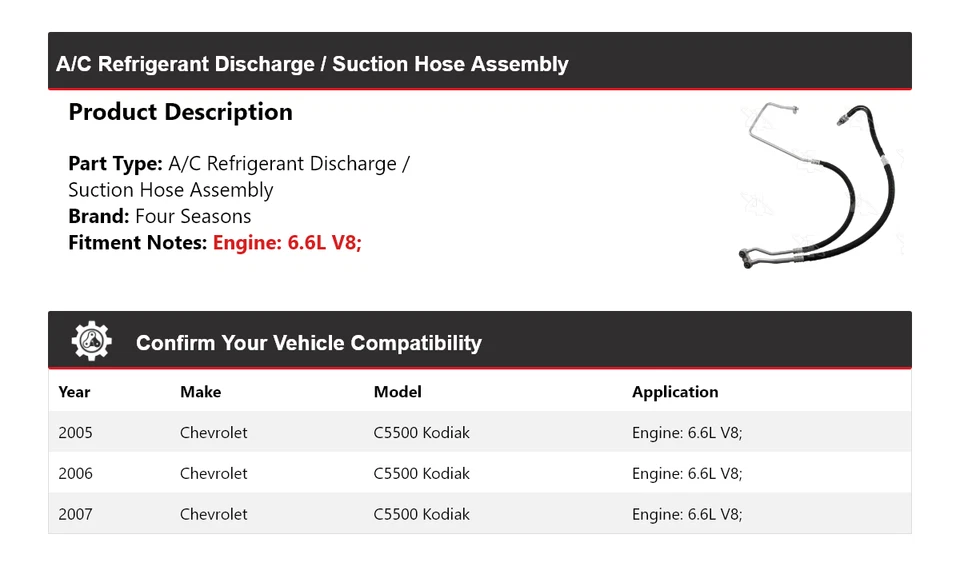
Task: Click the Model column header
Action: click(x=397, y=392)
